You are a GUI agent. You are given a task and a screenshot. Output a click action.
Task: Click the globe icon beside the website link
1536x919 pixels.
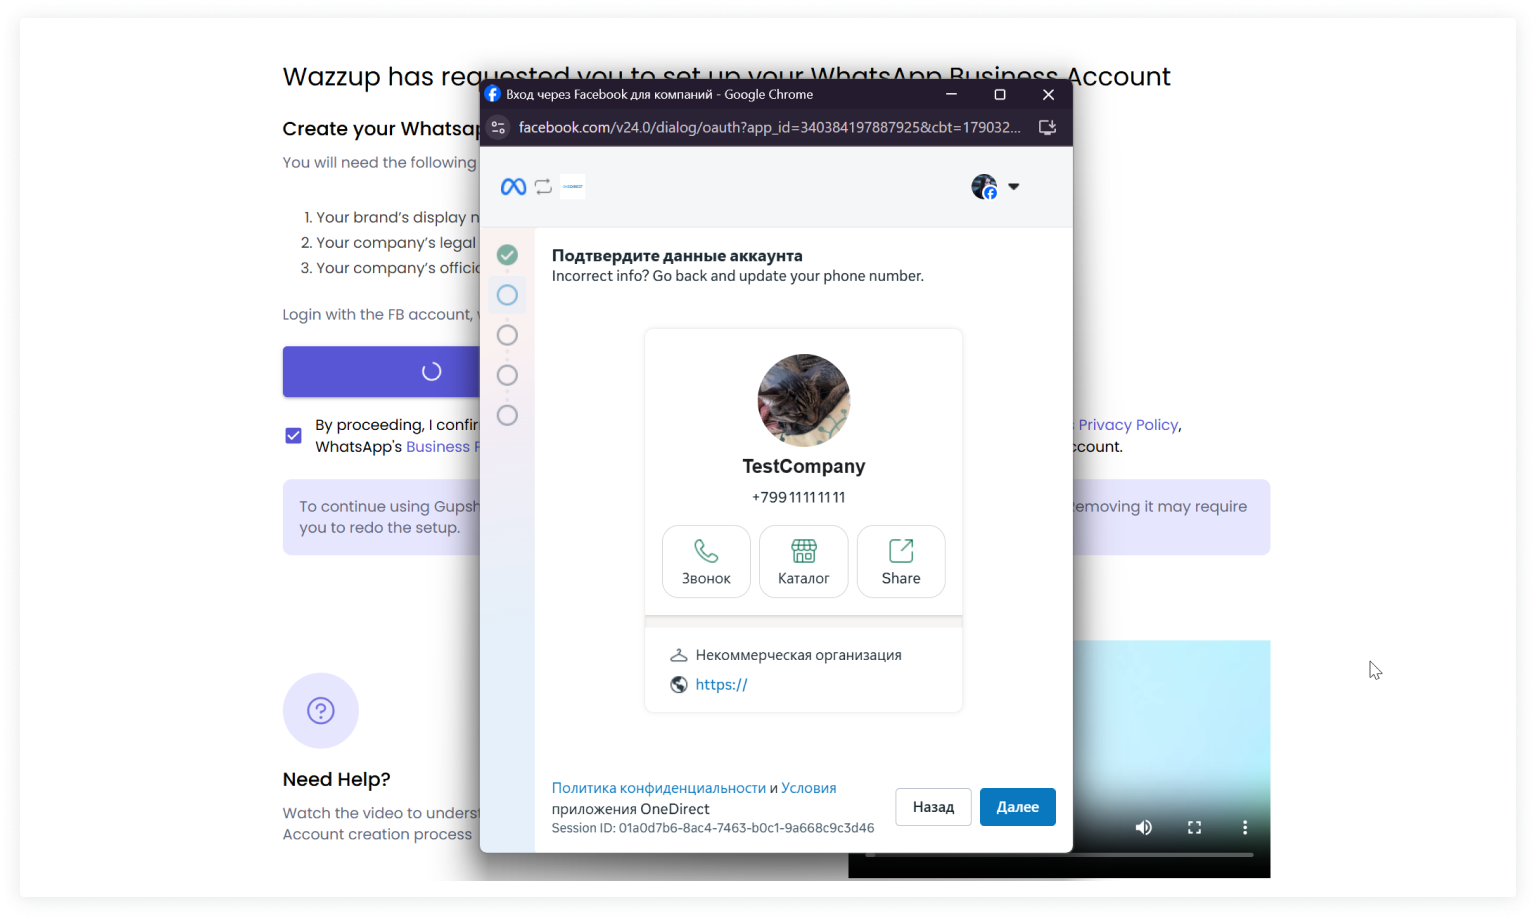[x=679, y=685]
